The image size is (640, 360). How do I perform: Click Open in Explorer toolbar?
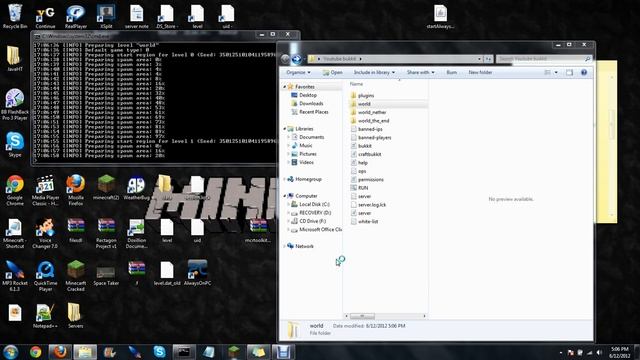coord(333,72)
